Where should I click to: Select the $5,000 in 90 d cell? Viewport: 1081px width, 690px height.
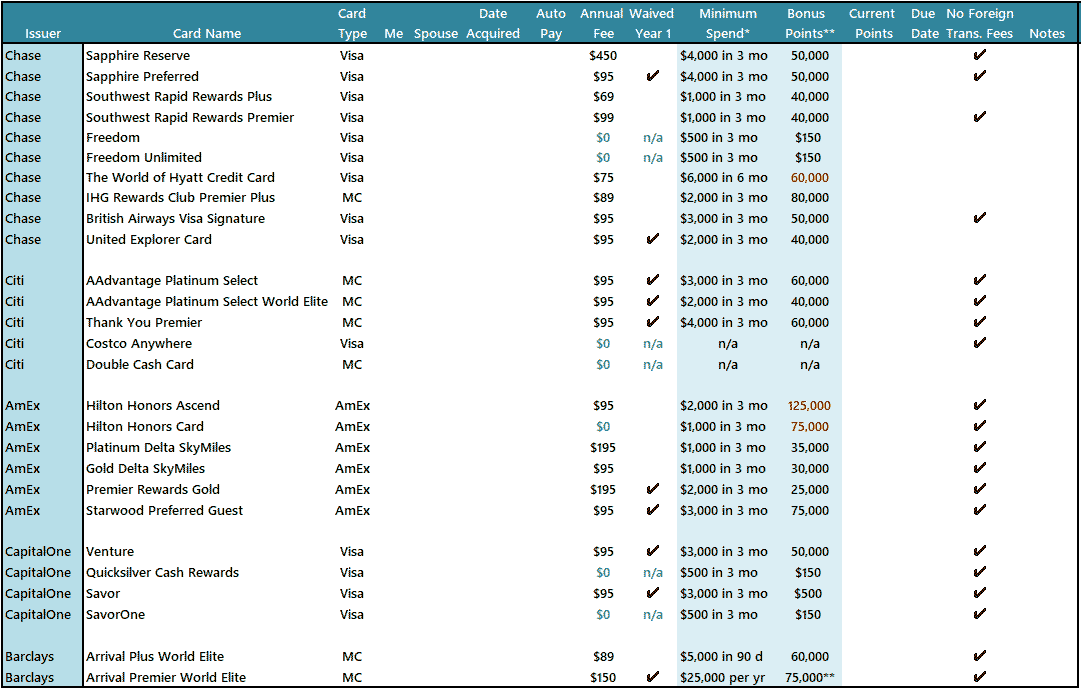(x=721, y=656)
